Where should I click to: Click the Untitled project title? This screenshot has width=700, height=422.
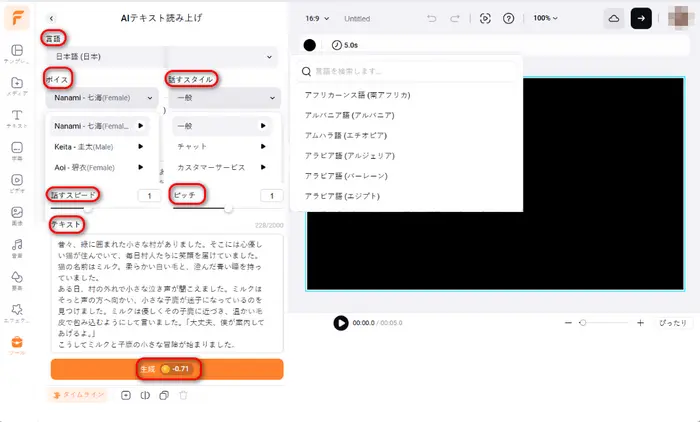357,19
